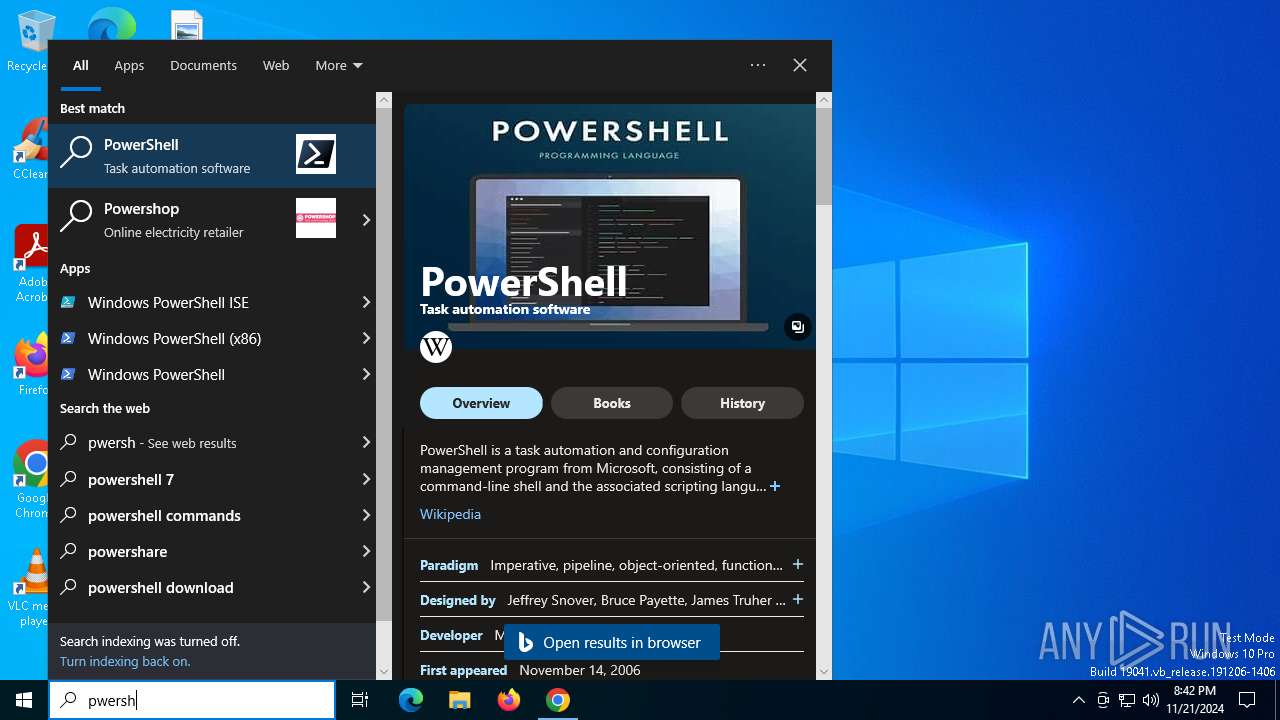Open Firefox from the taskbar

click(x=509, y=700)
